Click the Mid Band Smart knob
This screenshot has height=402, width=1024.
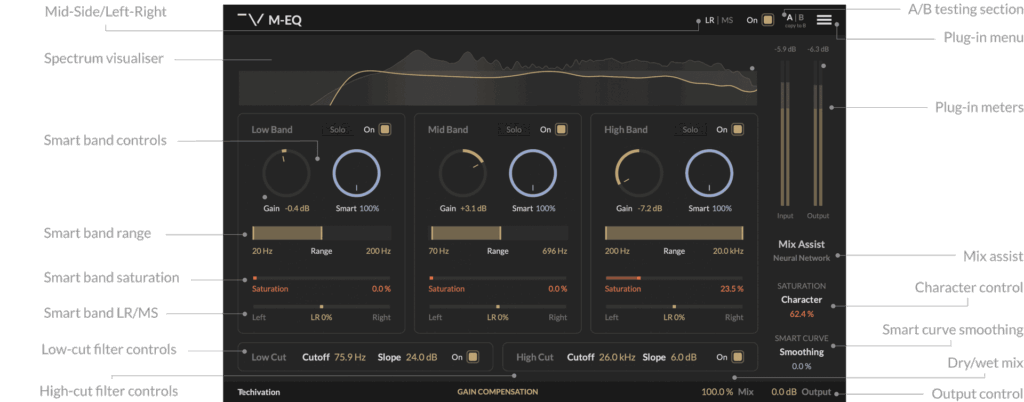click(533, 174)
